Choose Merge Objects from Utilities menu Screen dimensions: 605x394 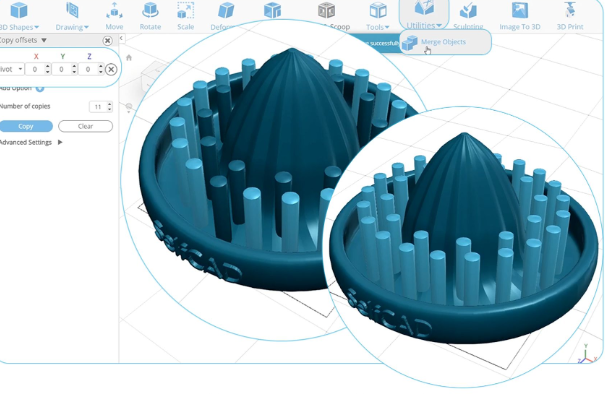pyautogui.click(x=445, y=42)
